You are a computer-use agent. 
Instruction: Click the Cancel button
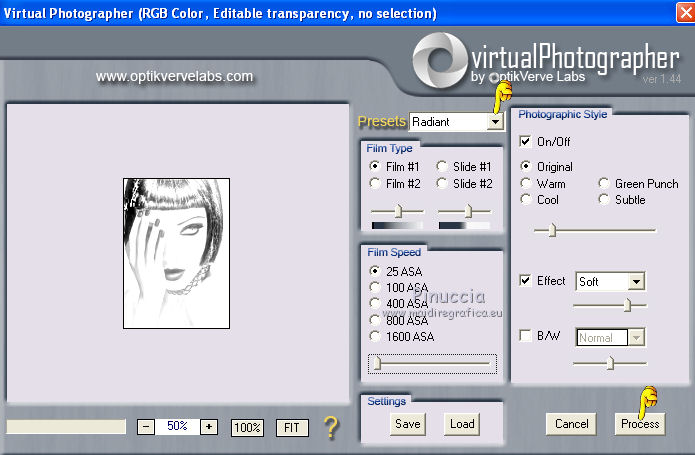(571, 424)
